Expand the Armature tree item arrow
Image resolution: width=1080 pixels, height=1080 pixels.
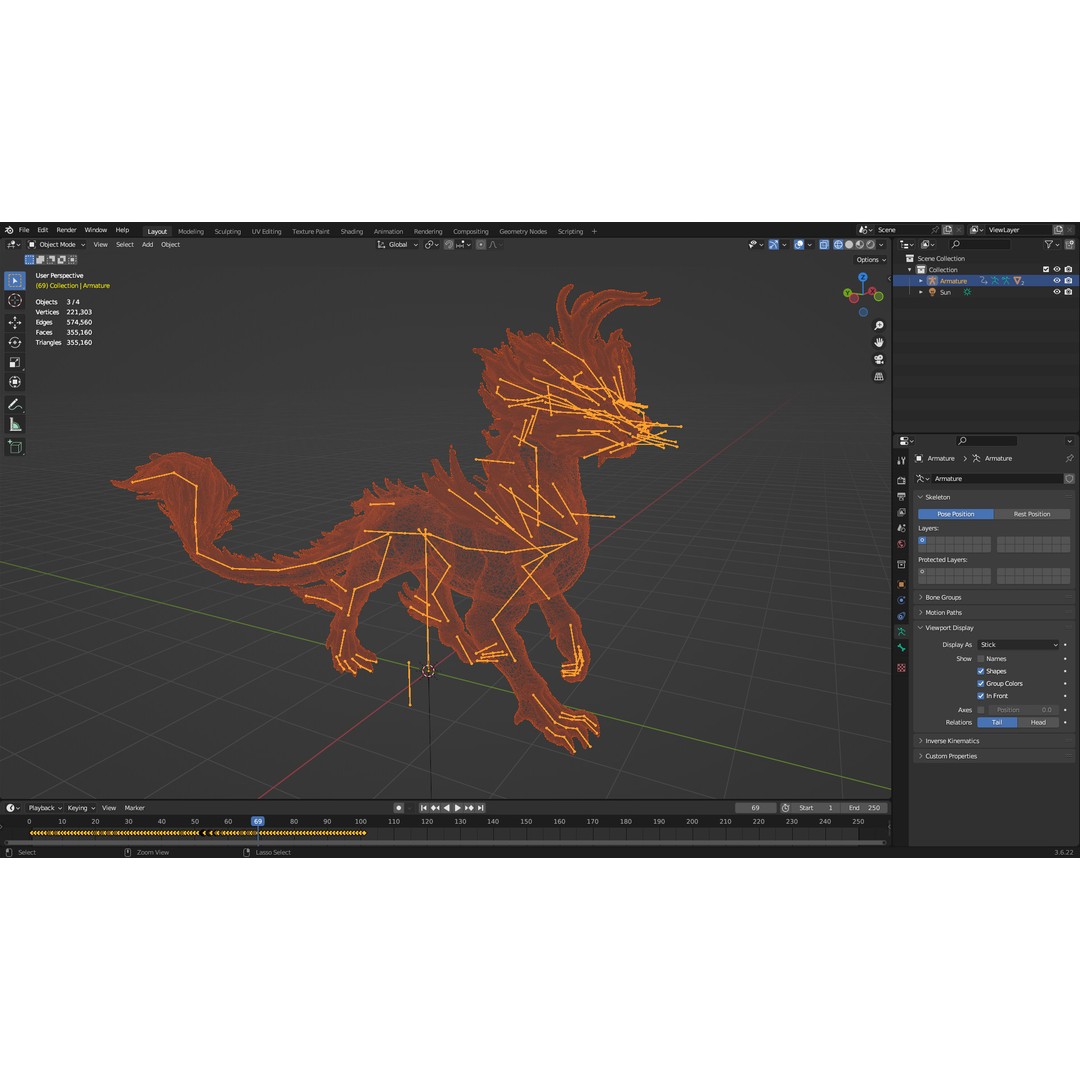[x=921, y=281]
